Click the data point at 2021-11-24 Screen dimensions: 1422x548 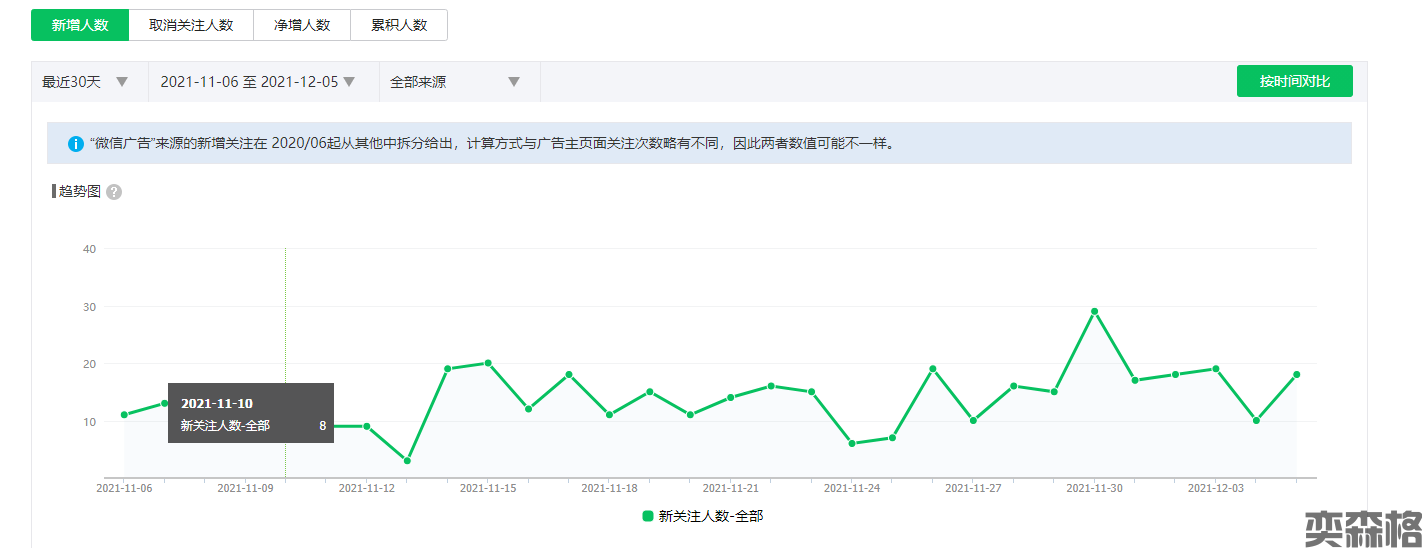click(852, 443)
